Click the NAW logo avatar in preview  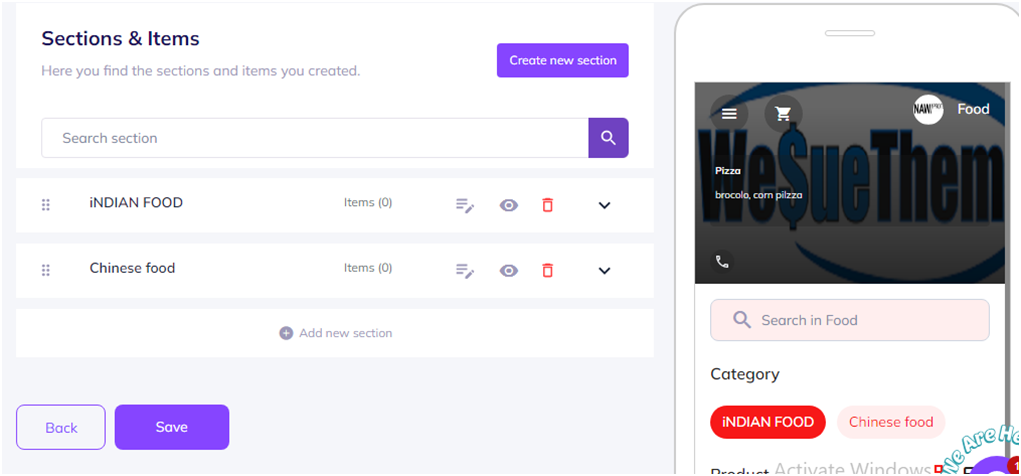pyautogui.click(x=928, y=109)
